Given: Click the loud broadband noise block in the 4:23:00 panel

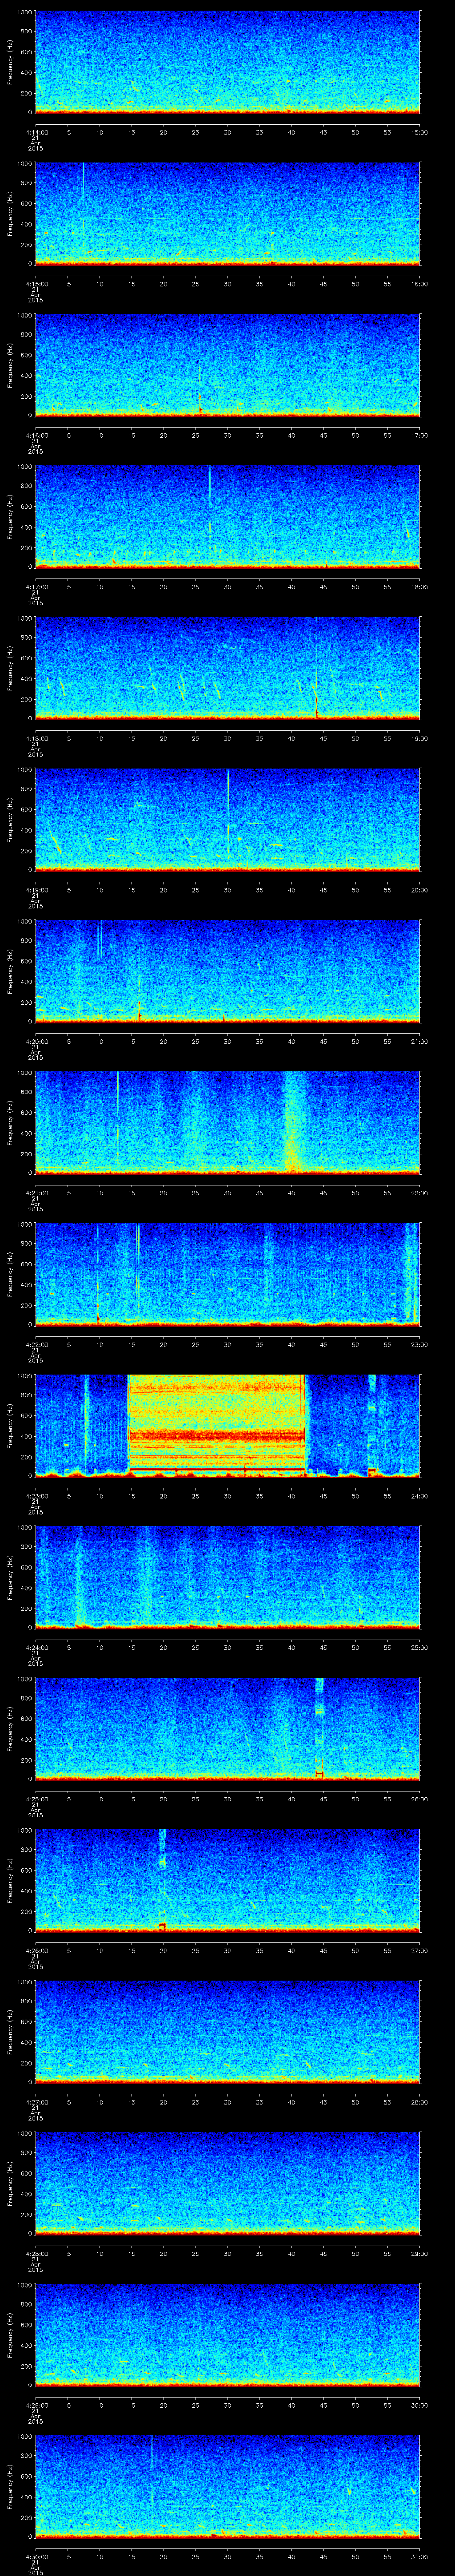Looking at the screenshot, I should click(216, 1425).
